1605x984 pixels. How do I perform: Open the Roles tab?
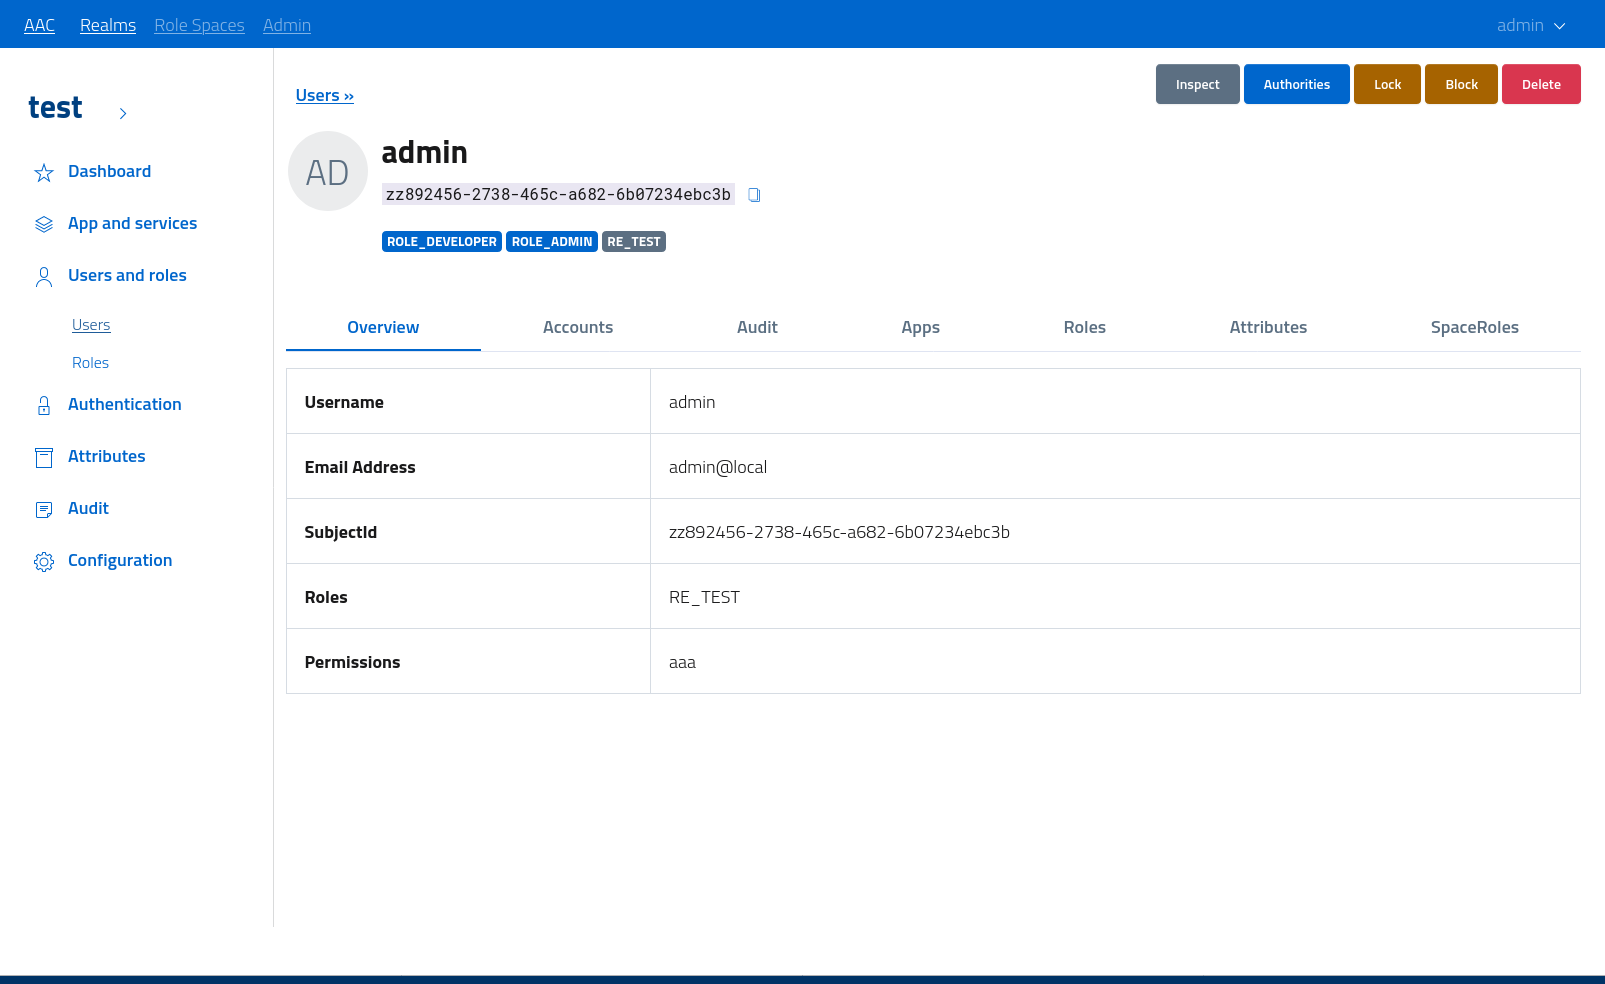coord(1085,327)
